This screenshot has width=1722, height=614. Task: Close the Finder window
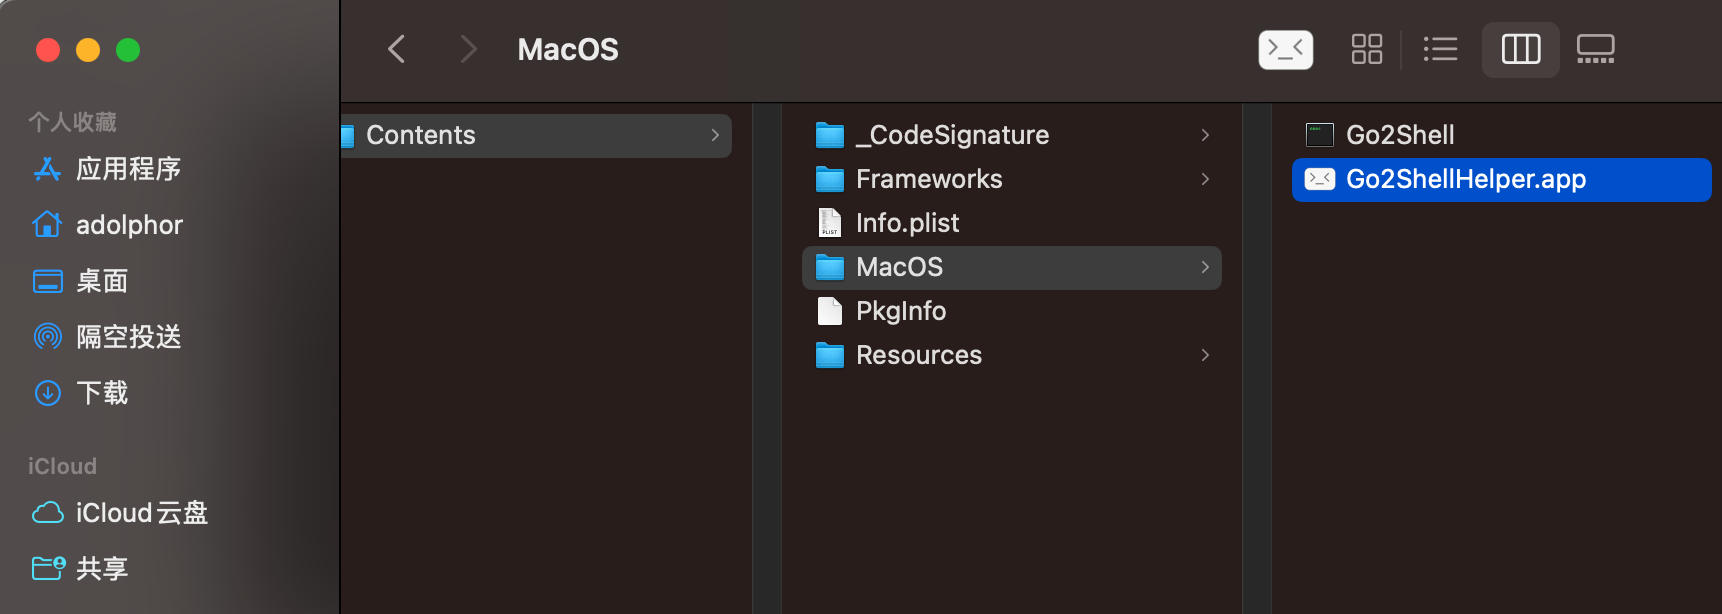48,50
